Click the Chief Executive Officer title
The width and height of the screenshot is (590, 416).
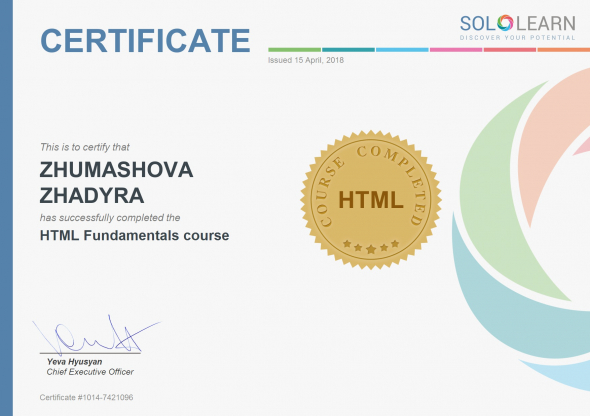point(90,372)
